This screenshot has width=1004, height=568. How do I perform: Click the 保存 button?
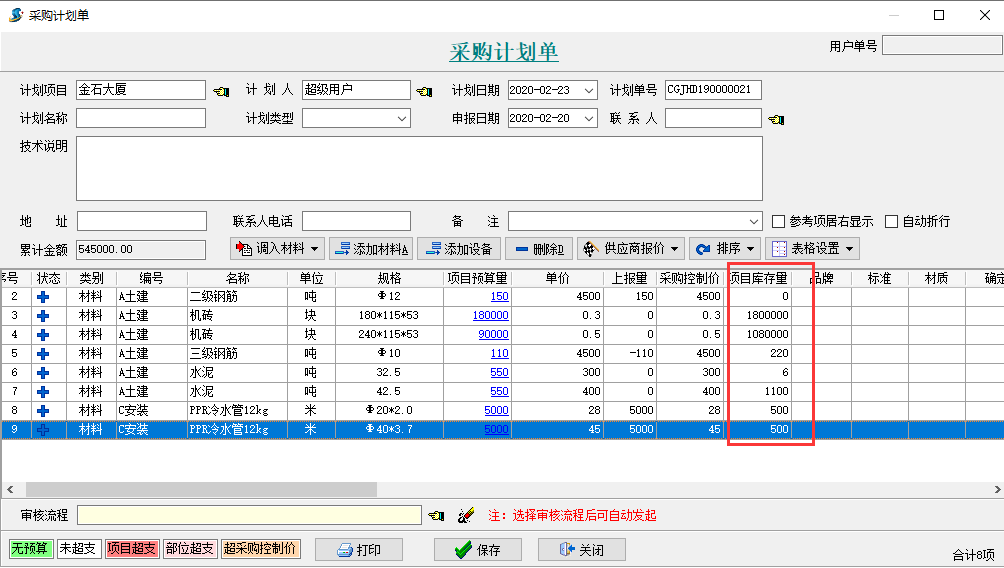477,550
